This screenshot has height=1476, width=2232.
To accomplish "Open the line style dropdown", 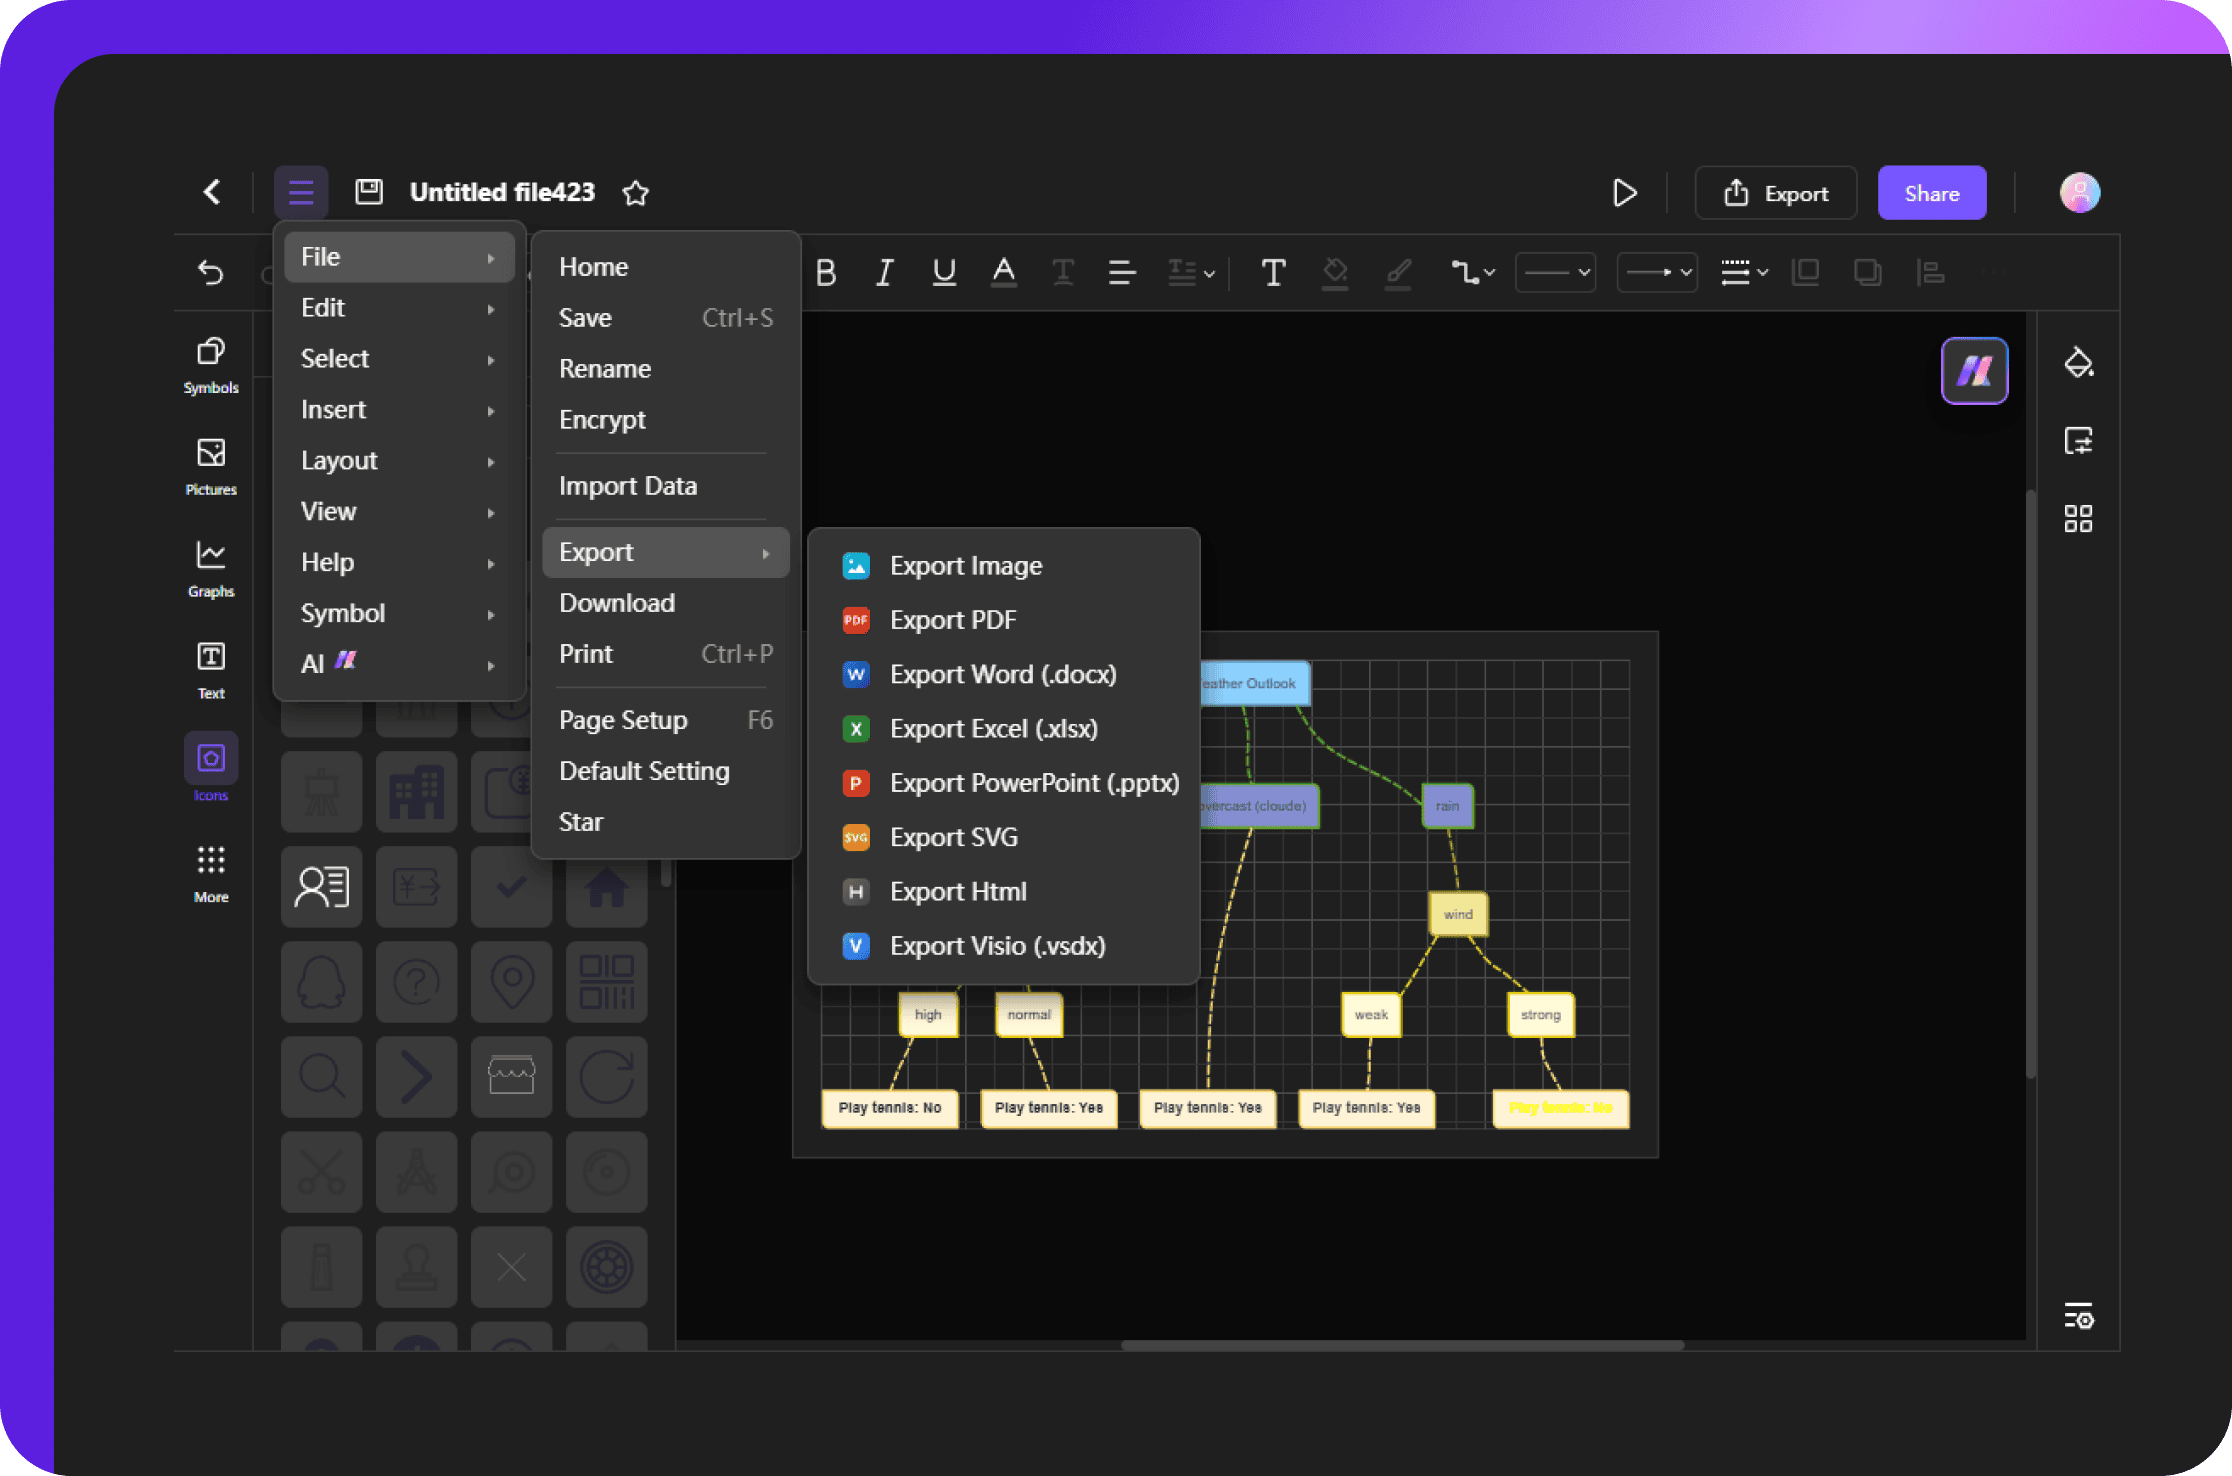I will 1555,272.
